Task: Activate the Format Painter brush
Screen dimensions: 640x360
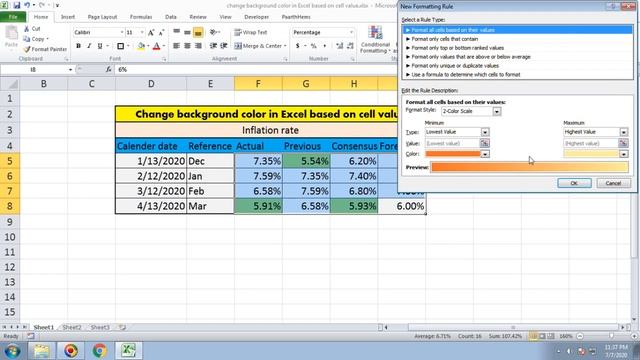Action: coord(27,49)
